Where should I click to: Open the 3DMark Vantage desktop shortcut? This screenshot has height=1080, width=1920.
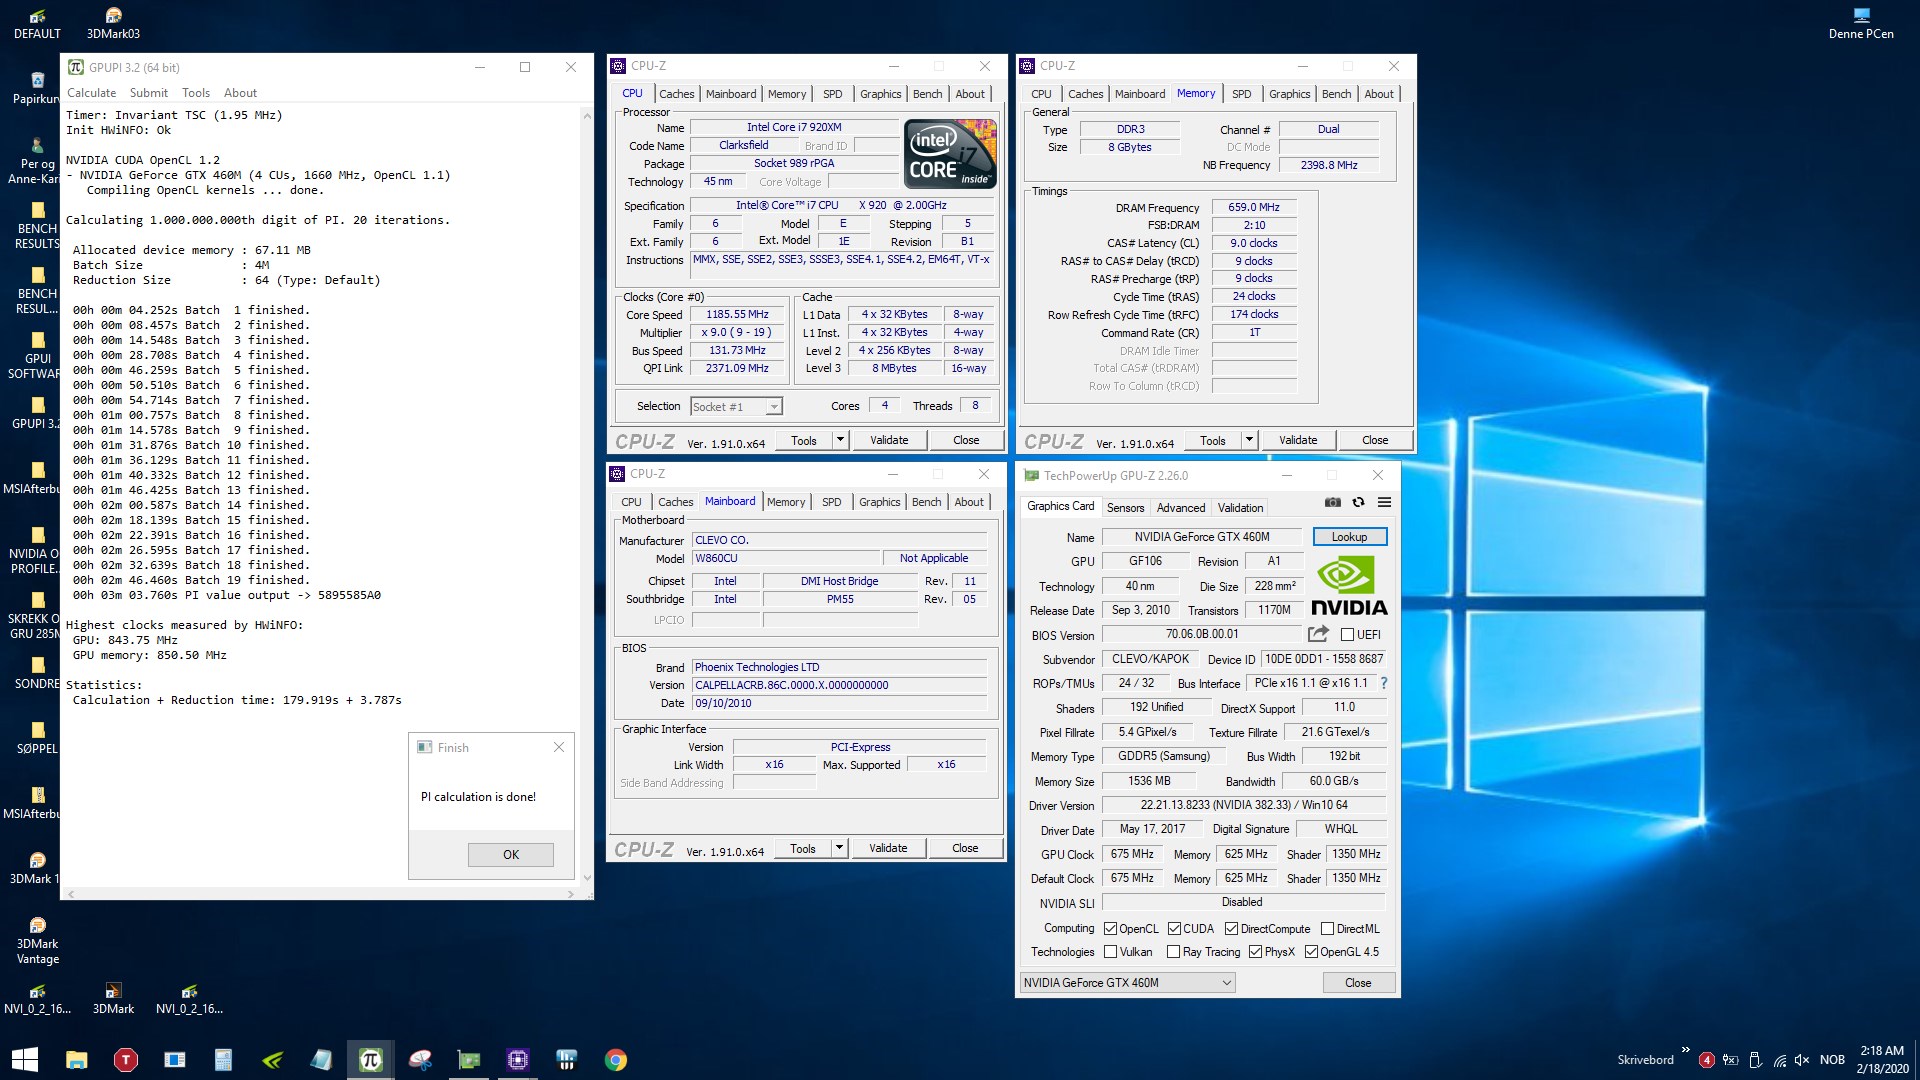(x=37, y=941)
